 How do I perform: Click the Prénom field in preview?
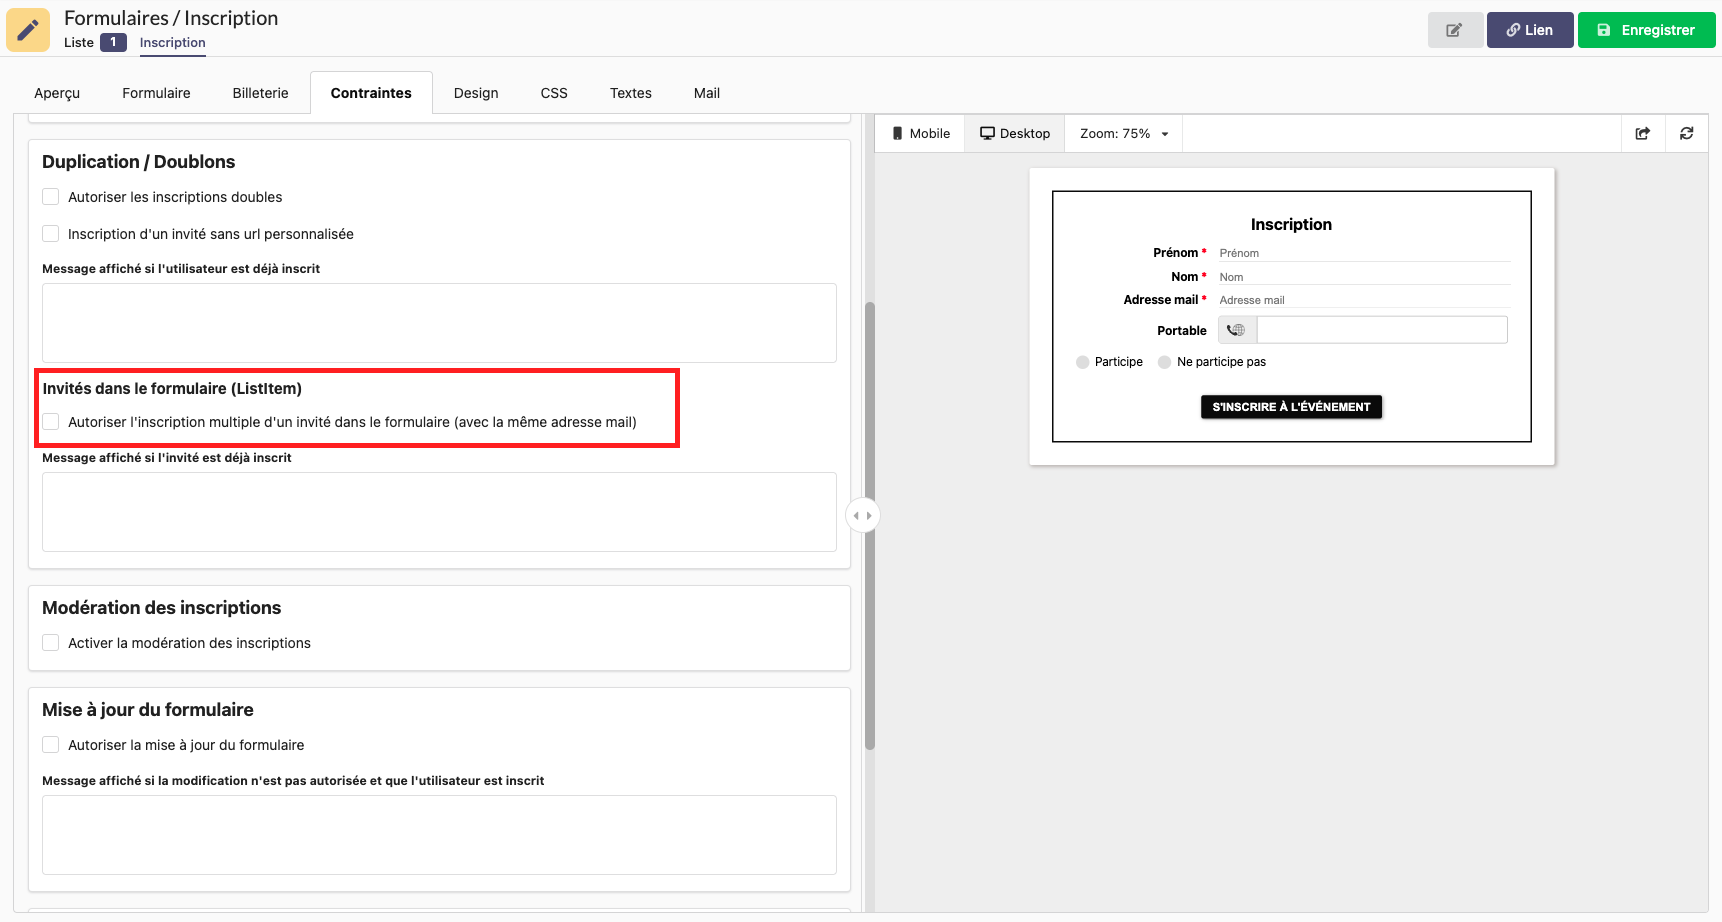pos(1364,253)
